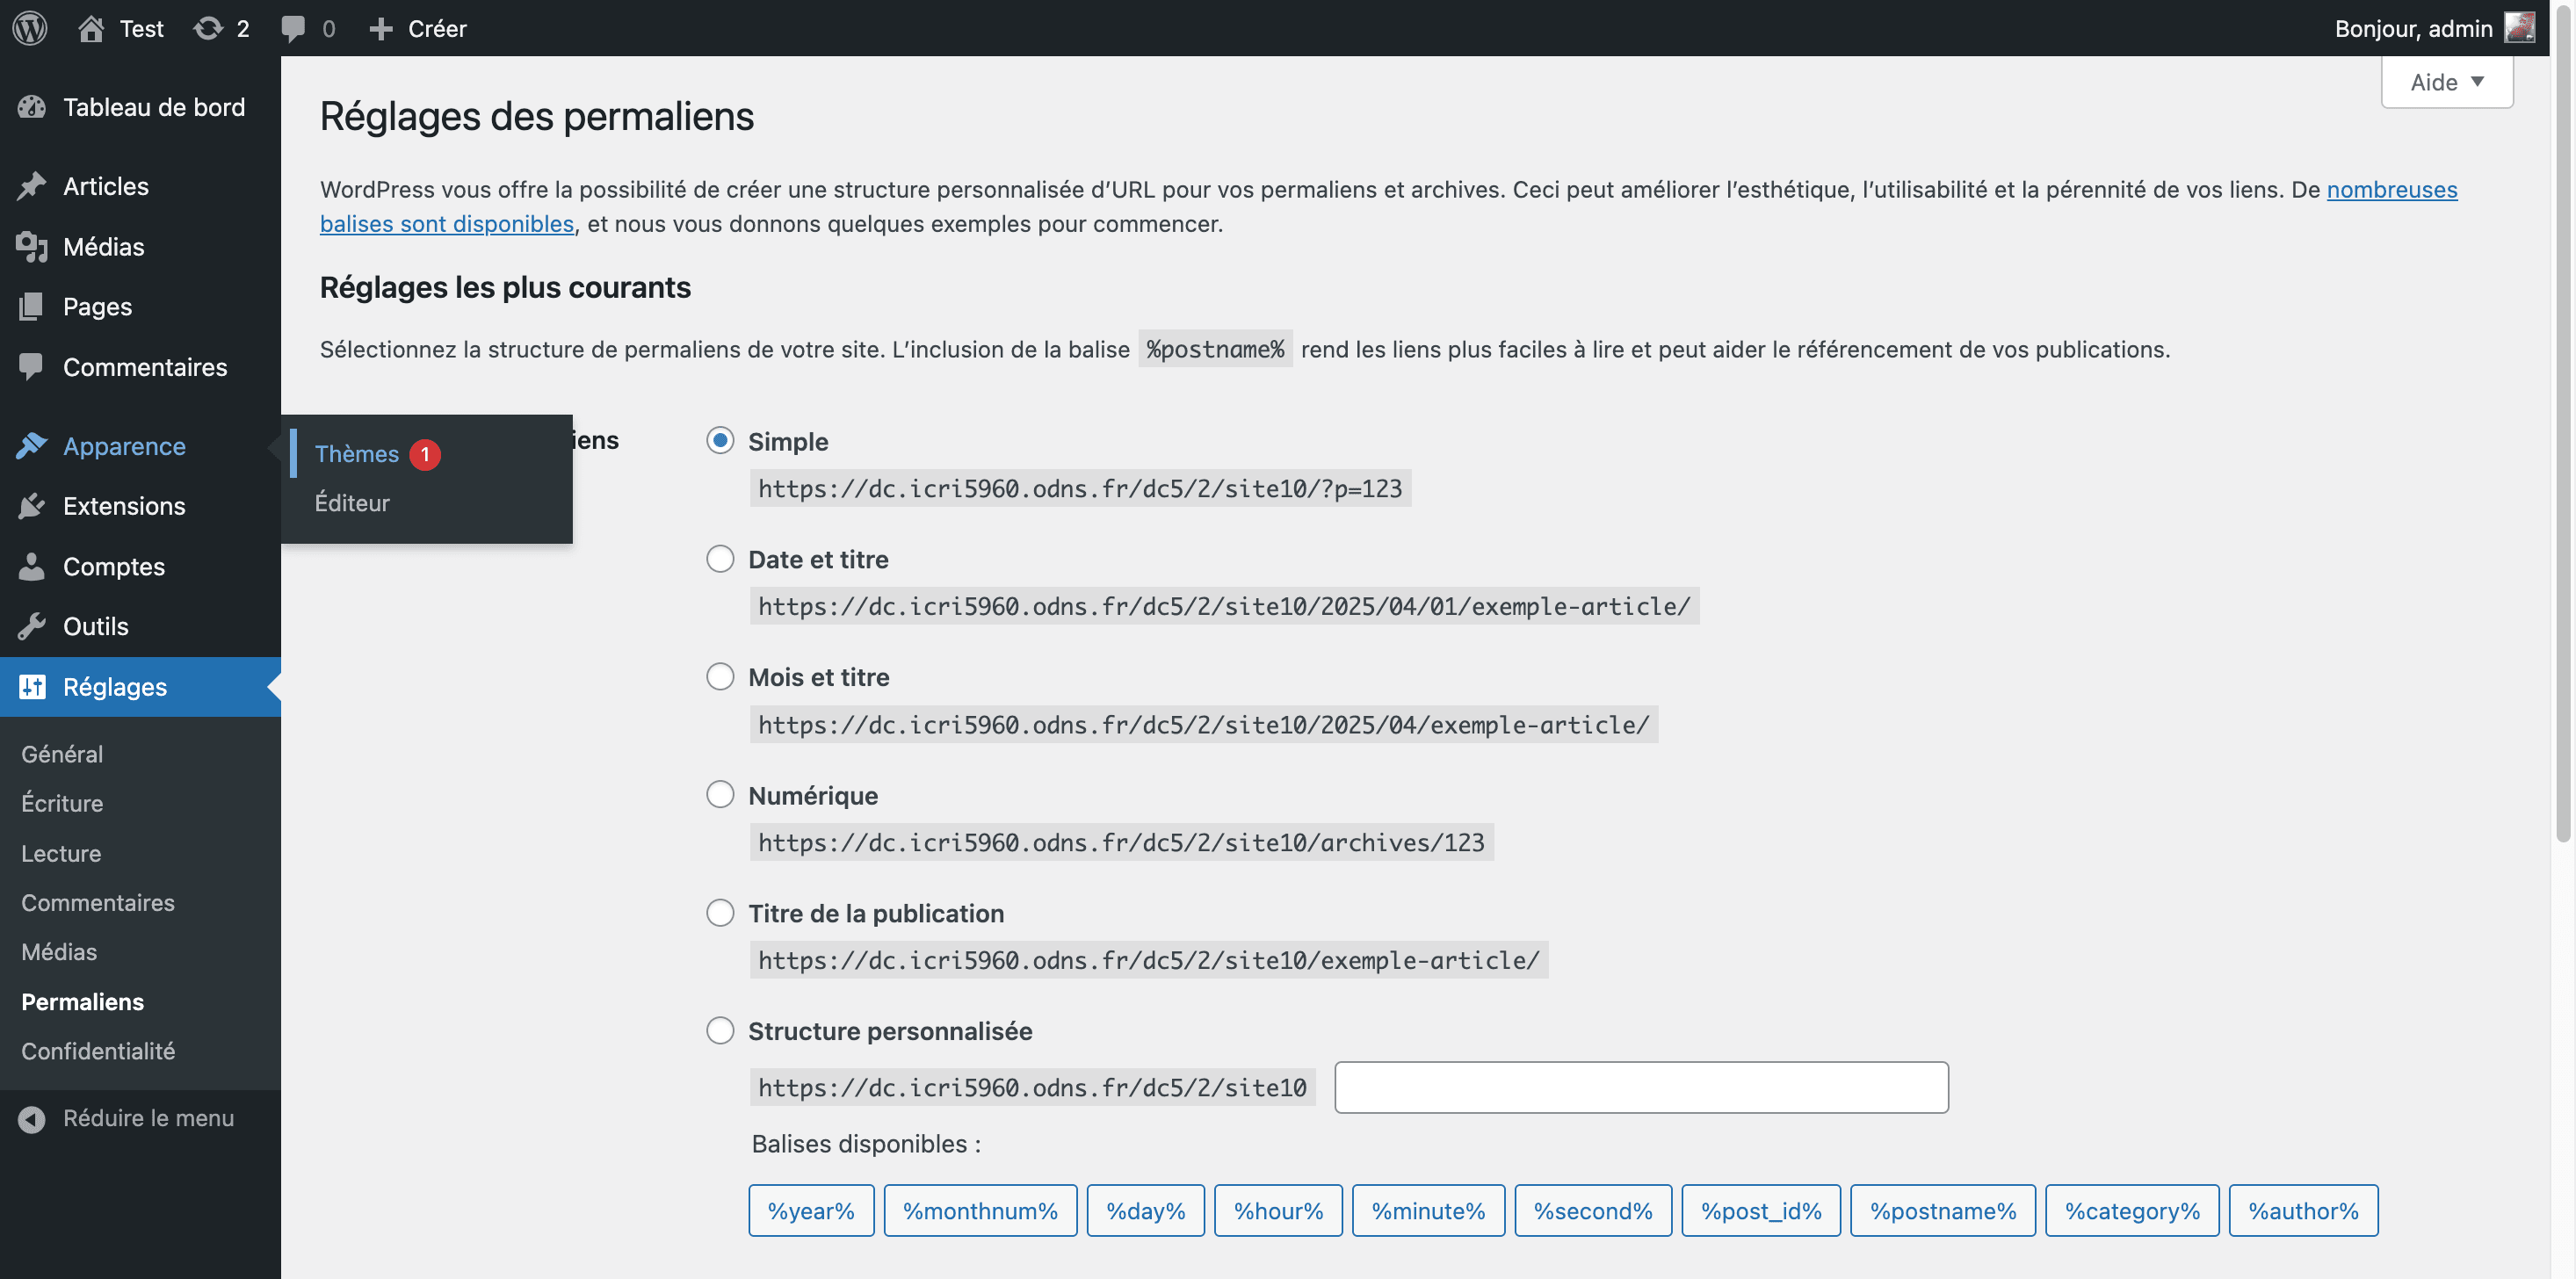The height and width of the screenshot is (1279, 2576).
Task: Follow the nombreuses balises sont disponibles link
Action: coord(447,224)
